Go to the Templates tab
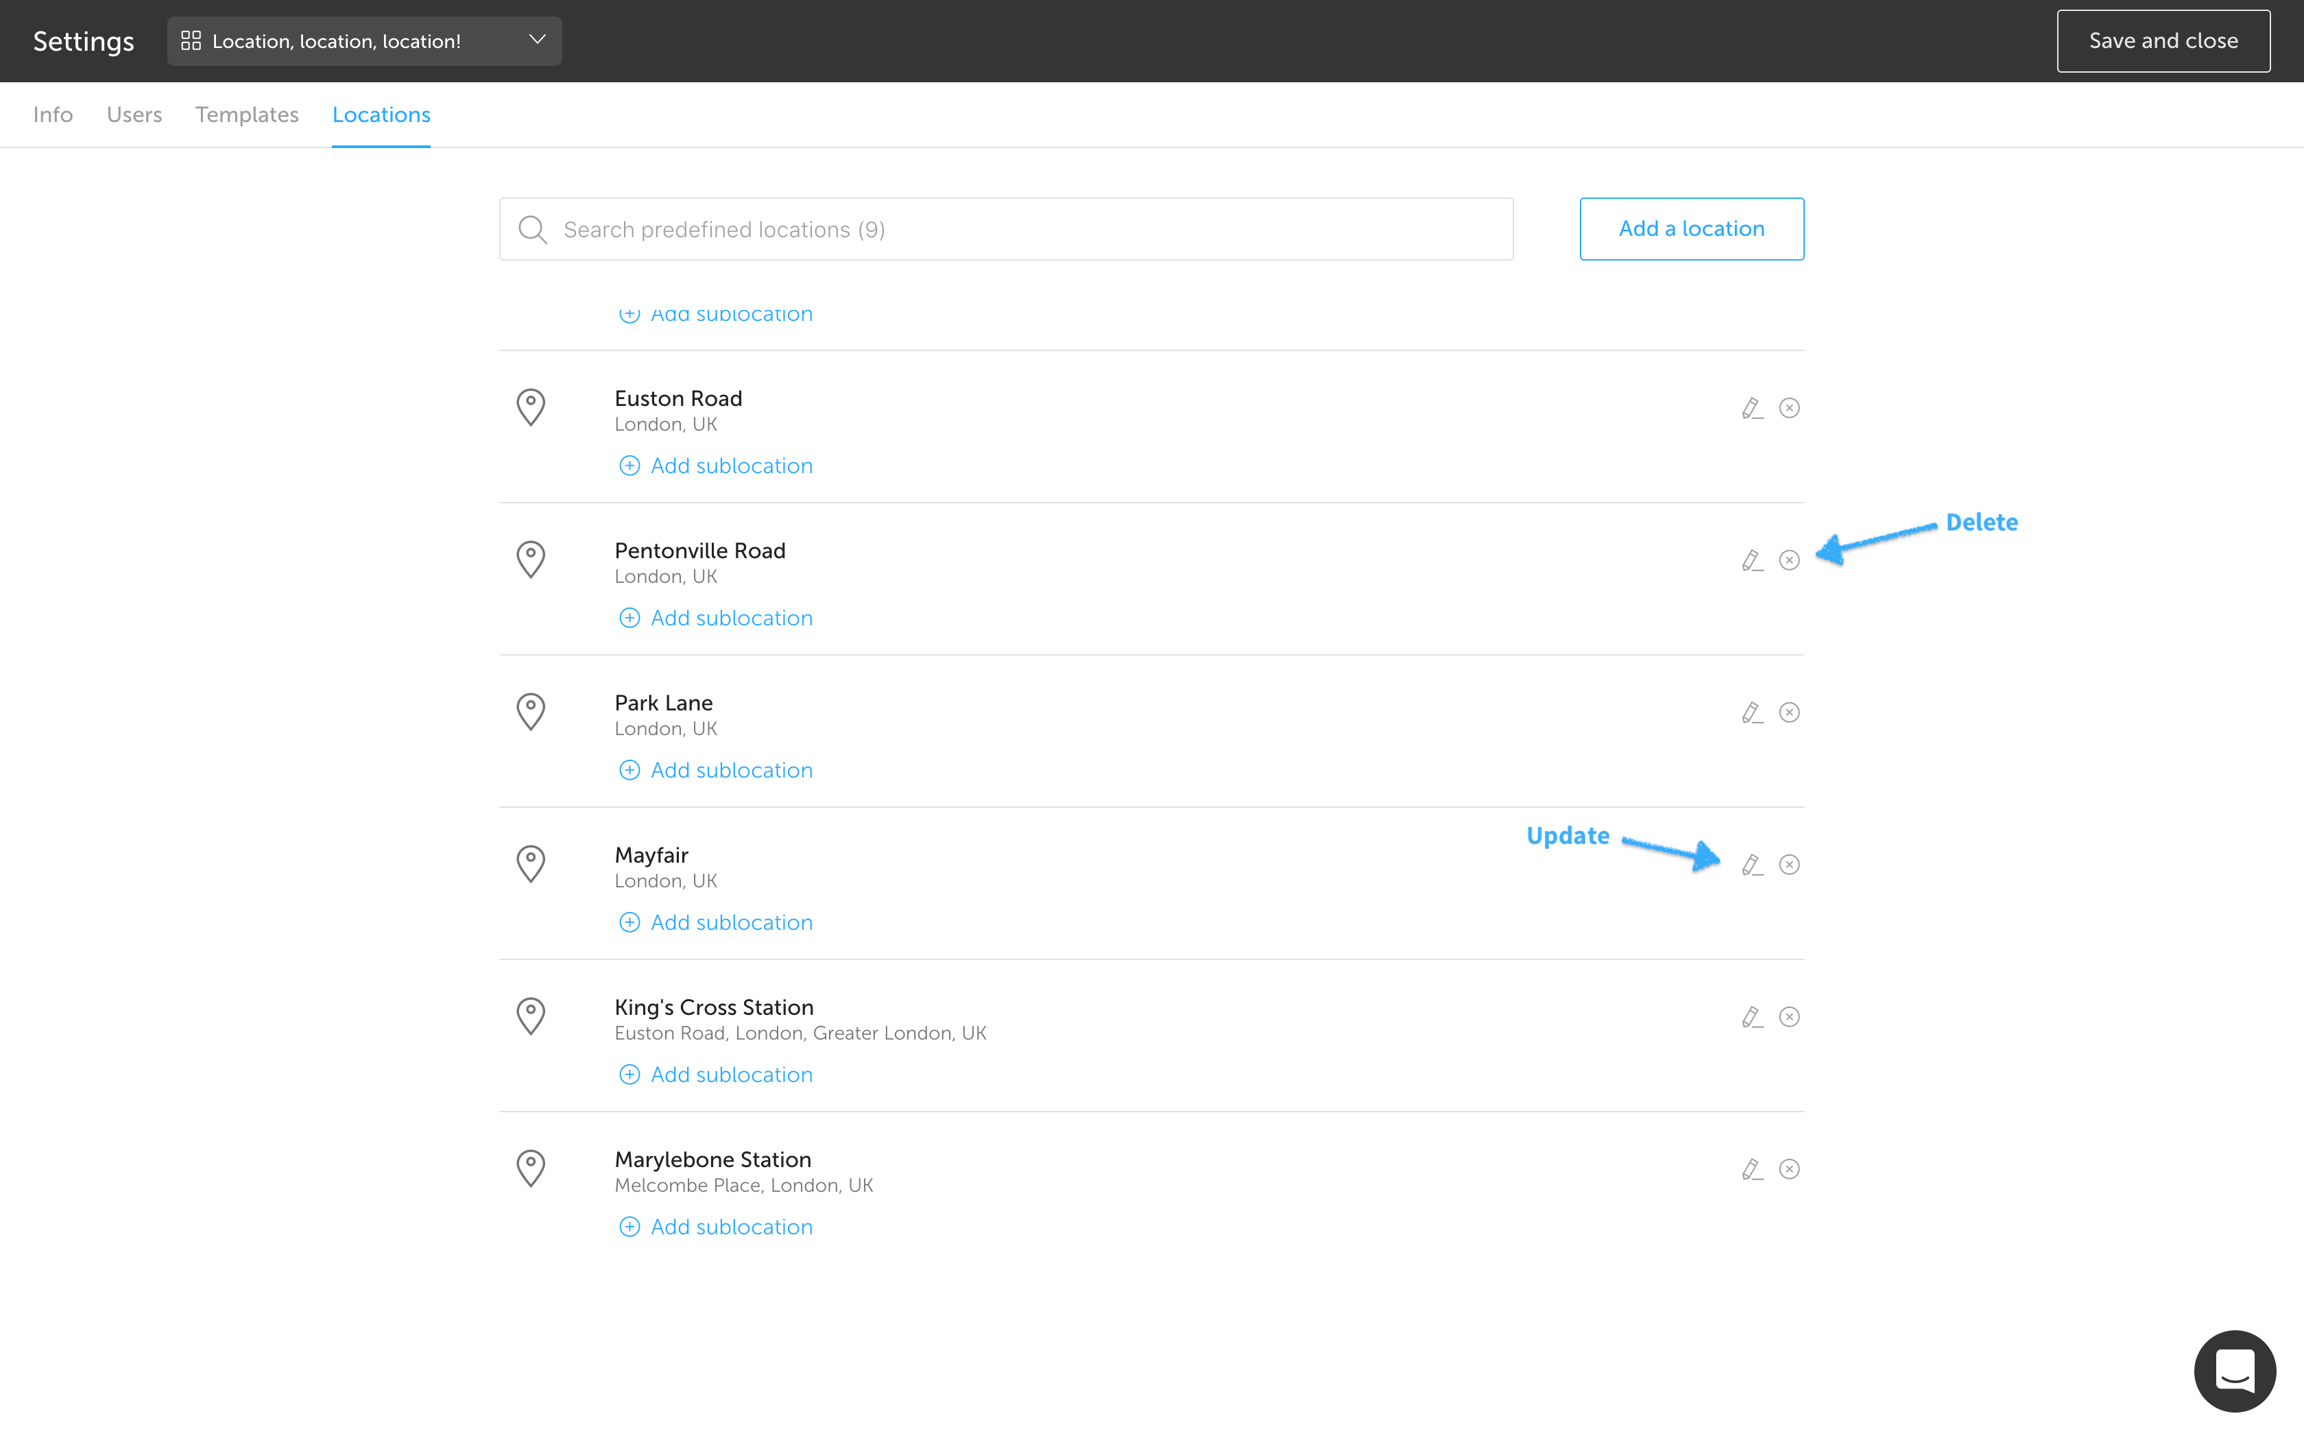The height and width of the screenshot is (1440, 2304). point(247,115)
